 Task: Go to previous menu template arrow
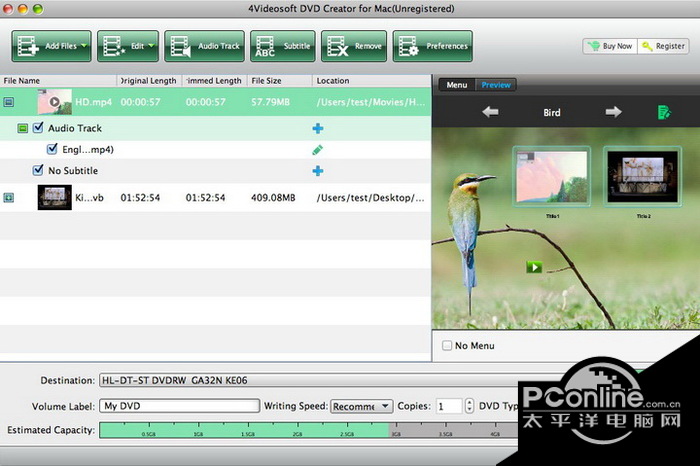pos(490,112)
